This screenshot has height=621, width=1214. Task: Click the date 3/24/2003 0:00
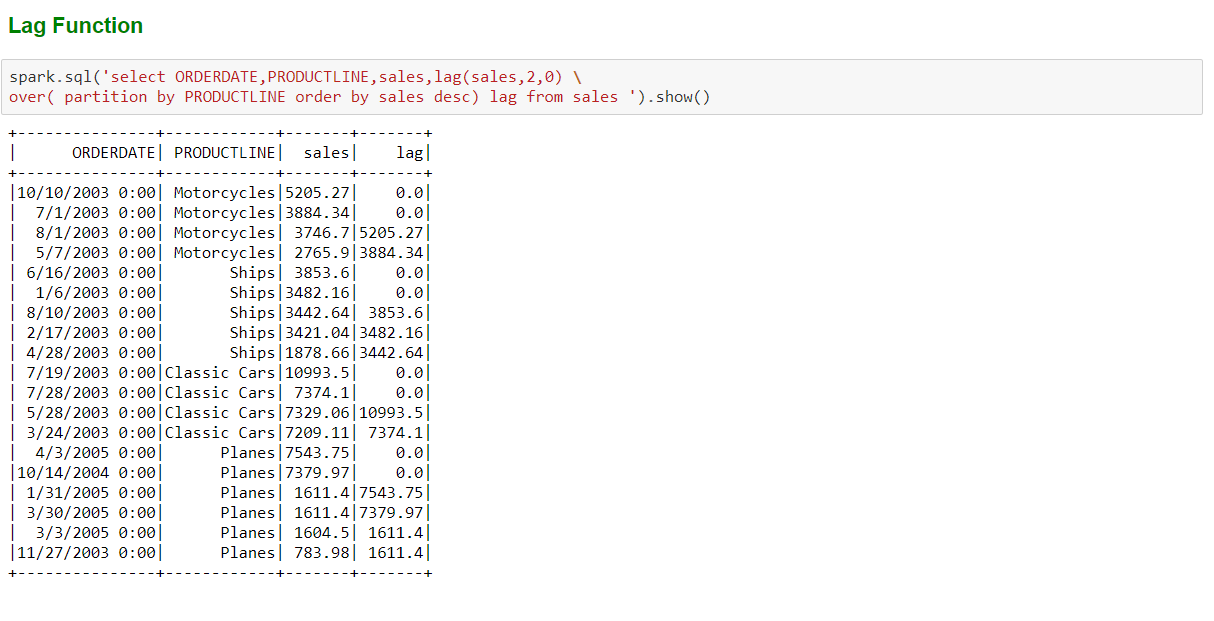click(91, 433)
